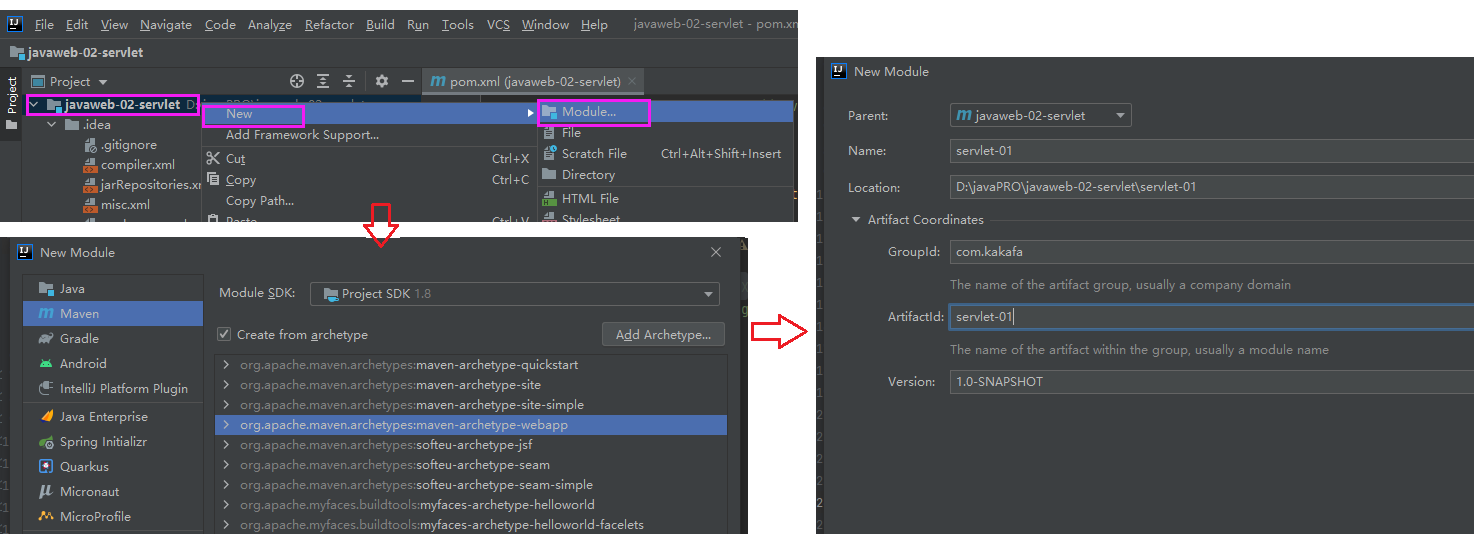Open the Analyze menu
This screenshot has width=1474, height=534.
pos(270,24)
